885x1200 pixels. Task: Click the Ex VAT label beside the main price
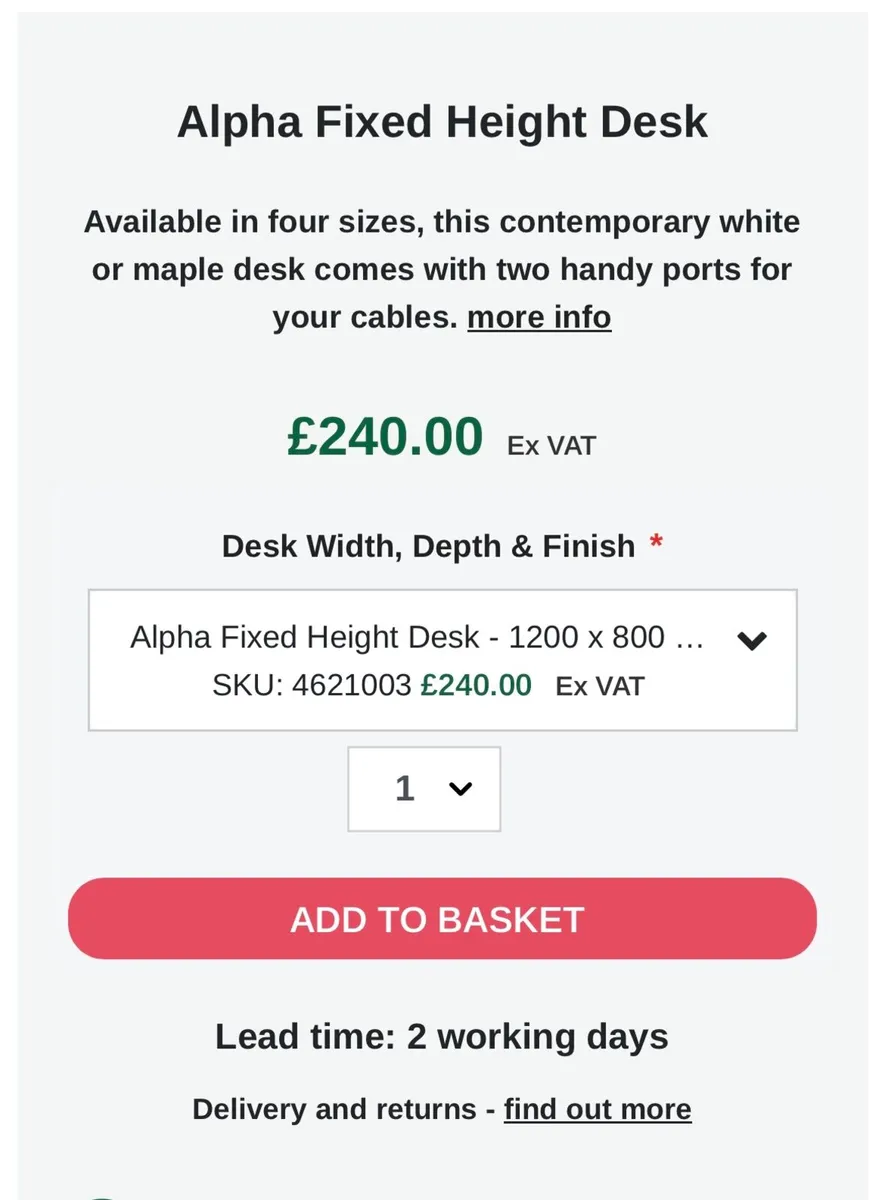click(551, 446)
